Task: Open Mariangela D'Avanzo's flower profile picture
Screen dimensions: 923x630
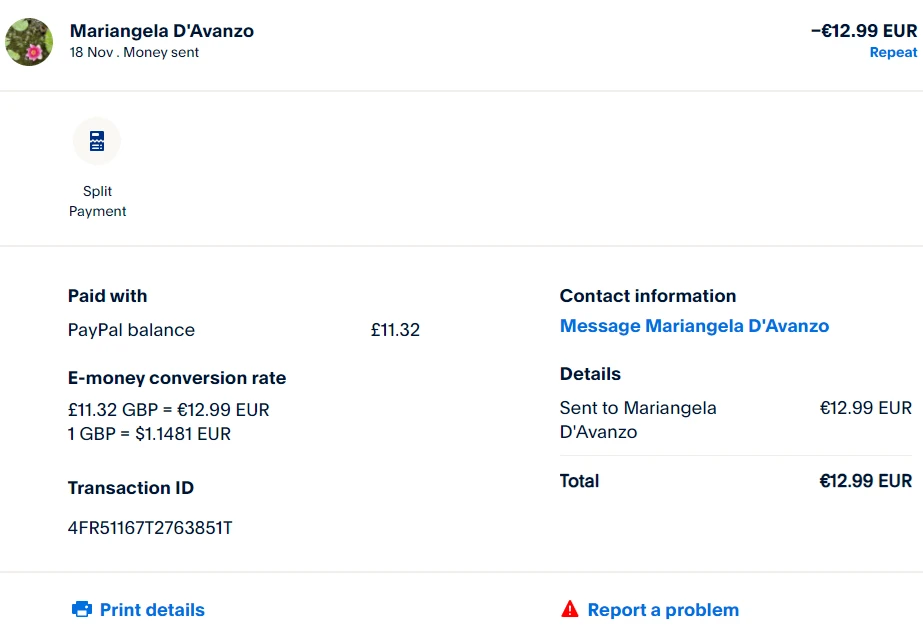Action: tap(29, 42)
